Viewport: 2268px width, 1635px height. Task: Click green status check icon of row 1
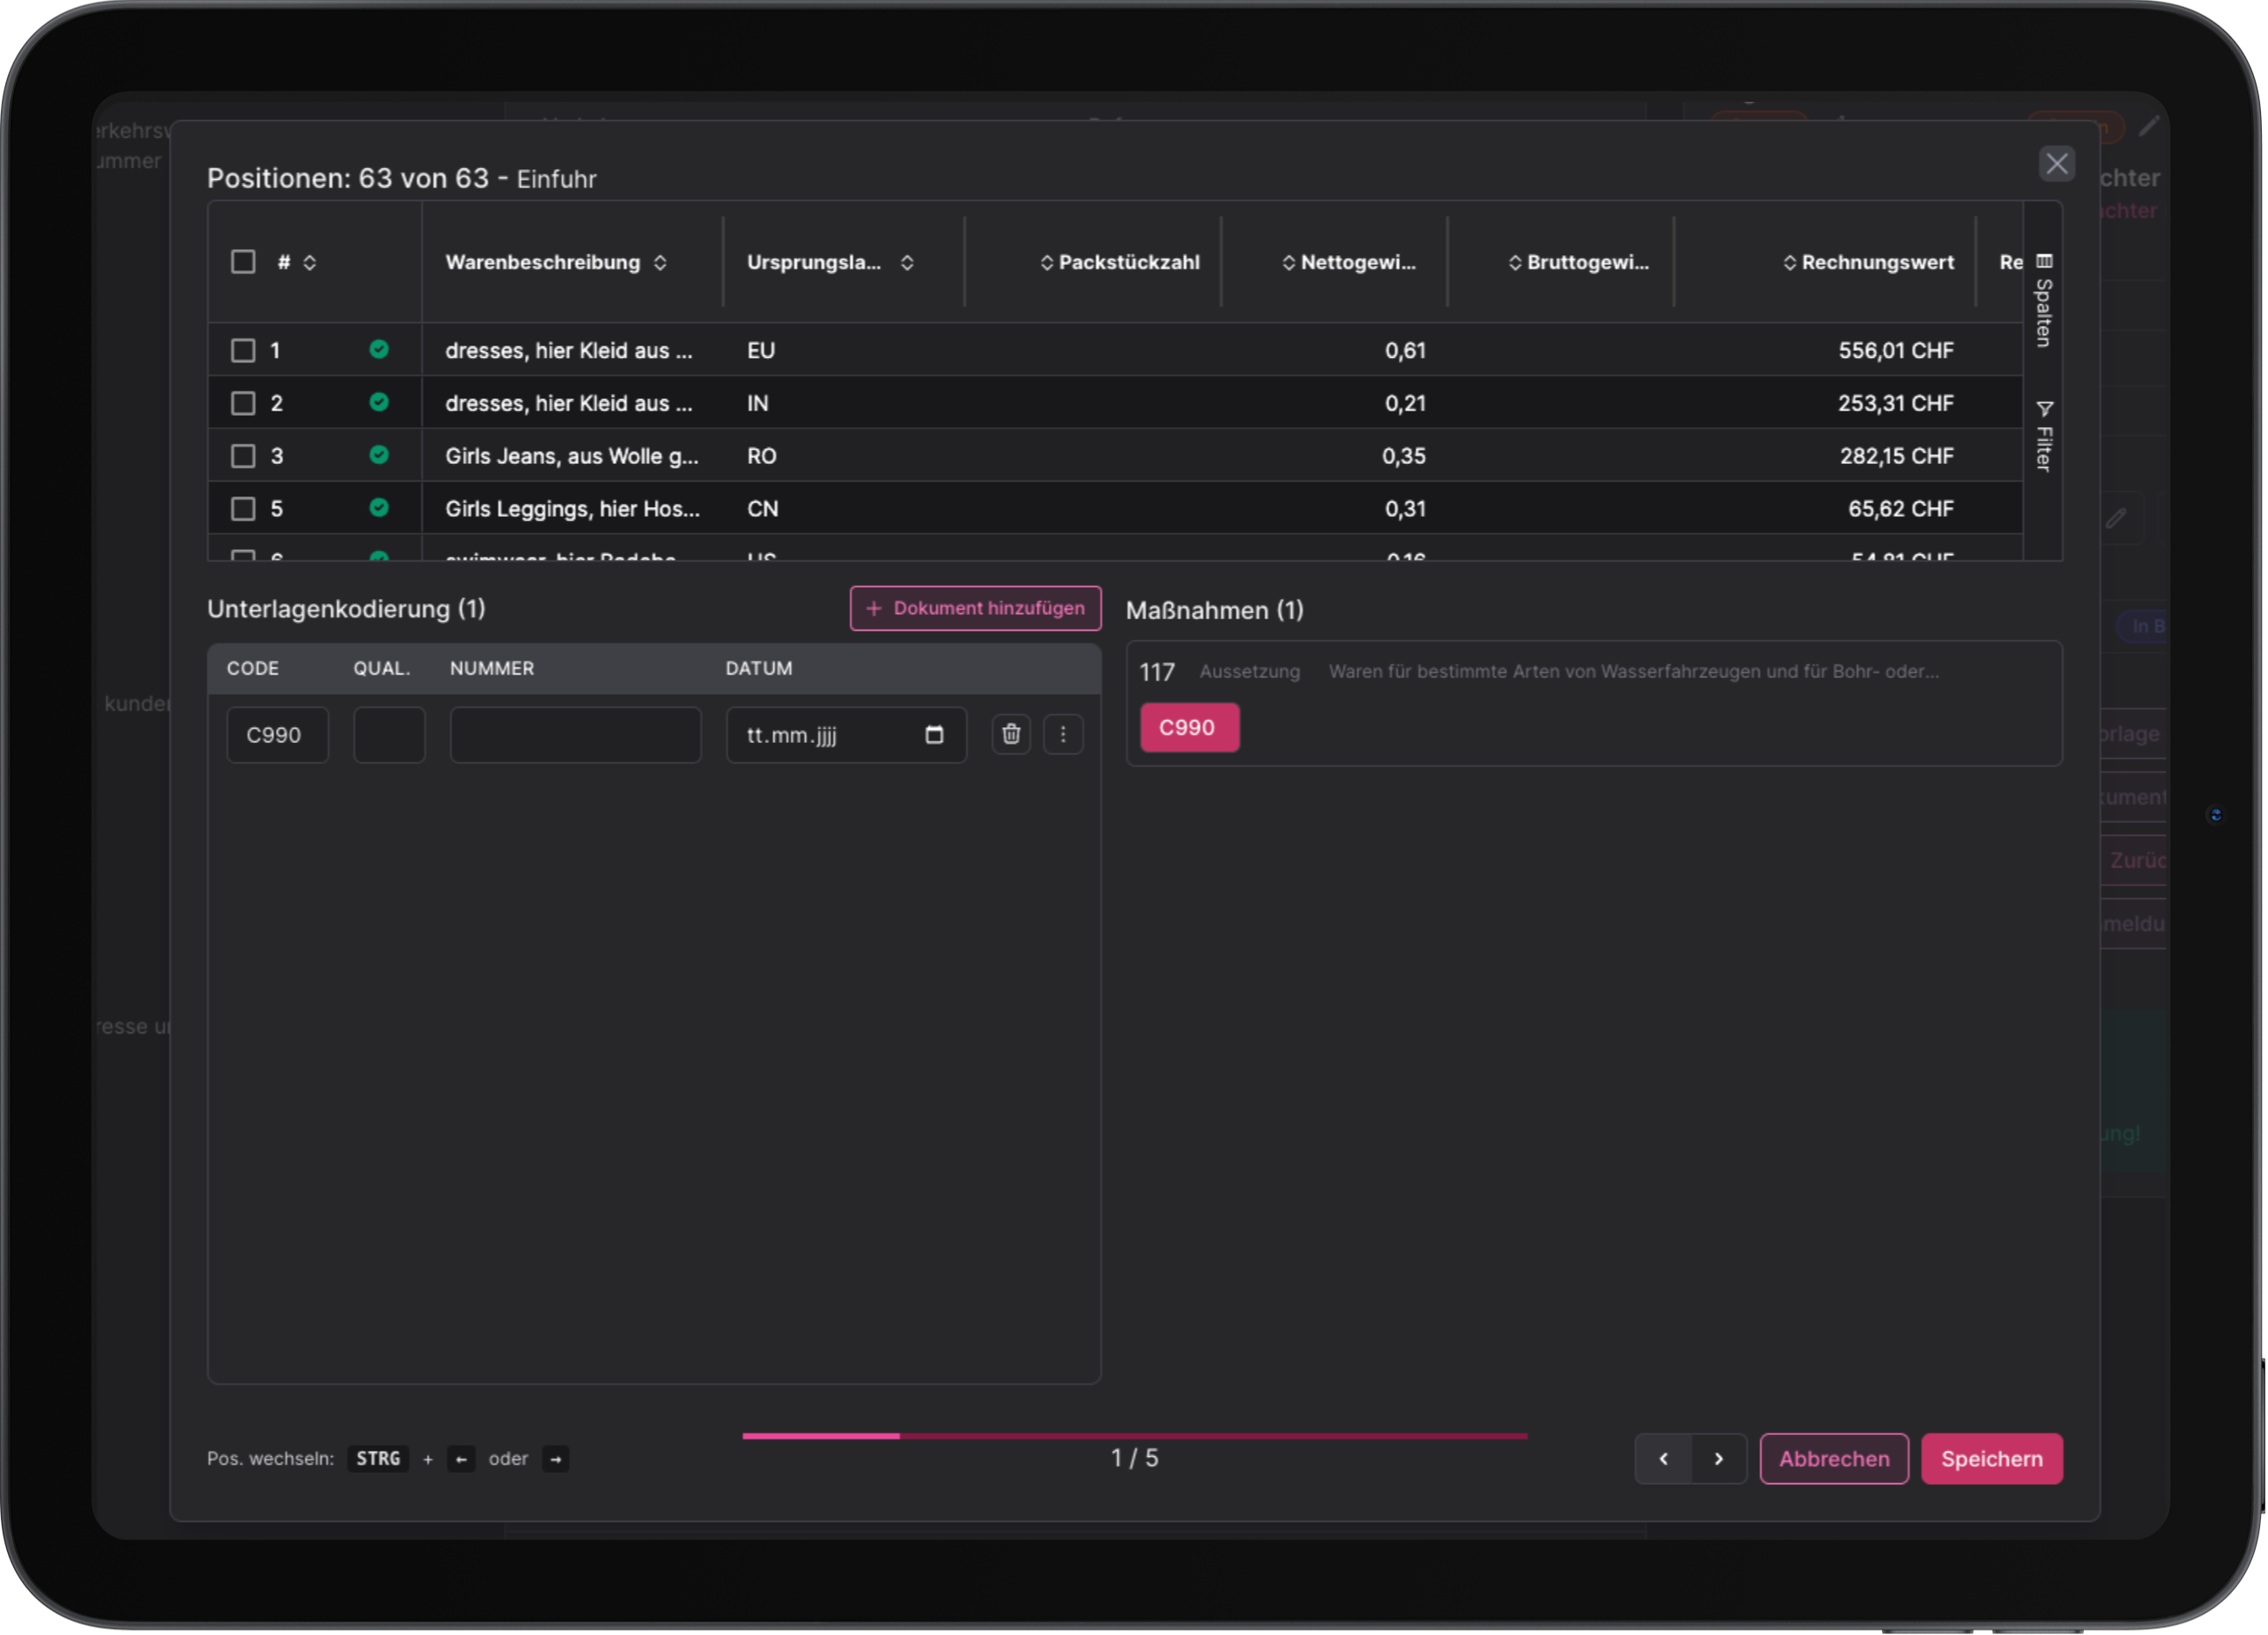pyautogui.click(x=379, y=350)
